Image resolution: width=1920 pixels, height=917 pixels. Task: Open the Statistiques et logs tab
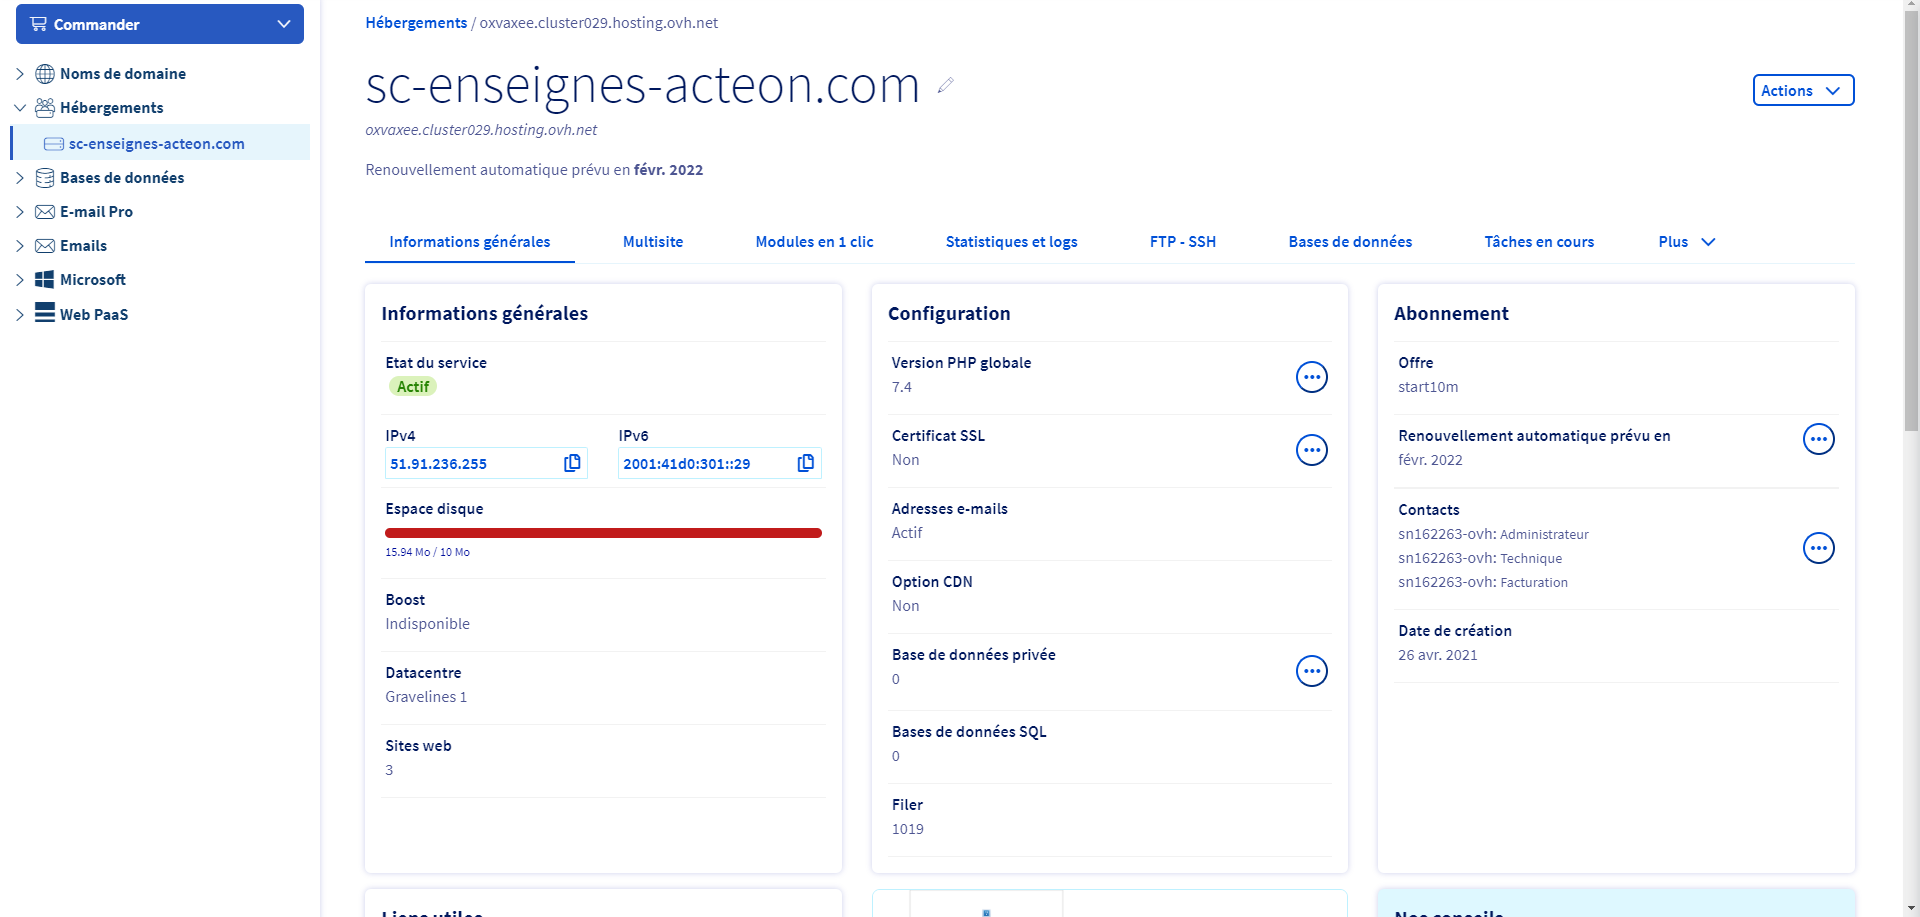pos(1011,242)
